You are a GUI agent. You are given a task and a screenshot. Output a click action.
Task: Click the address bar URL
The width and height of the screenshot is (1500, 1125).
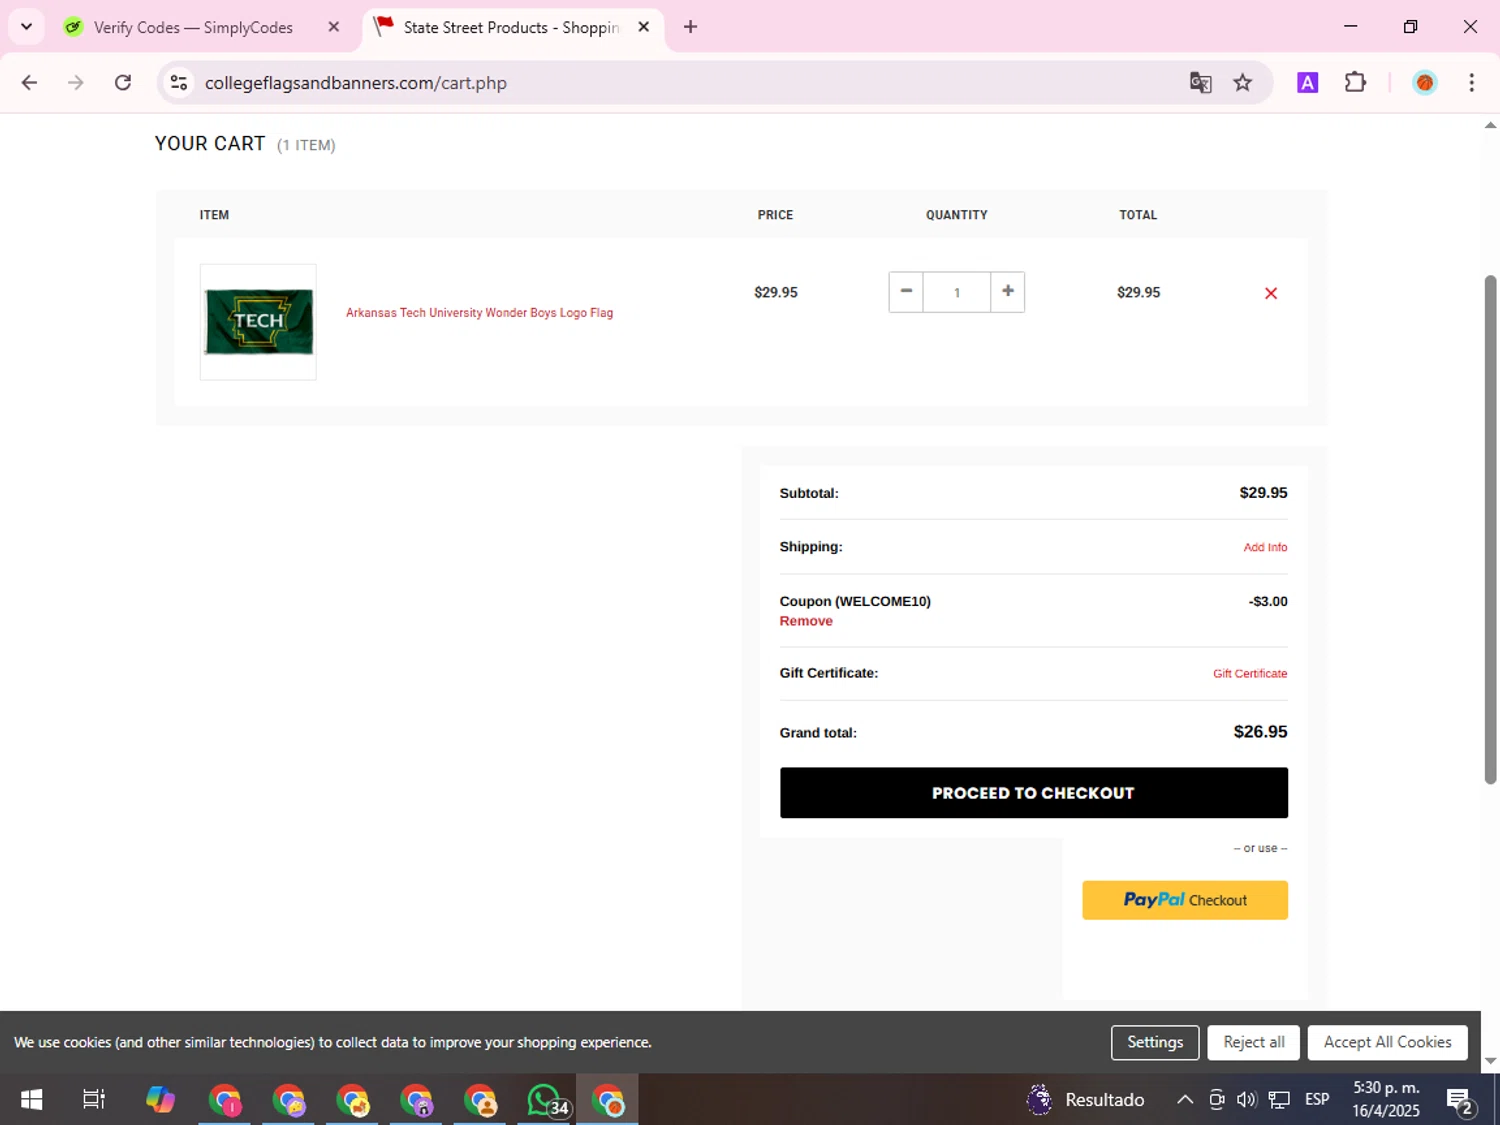coord(356,83)
